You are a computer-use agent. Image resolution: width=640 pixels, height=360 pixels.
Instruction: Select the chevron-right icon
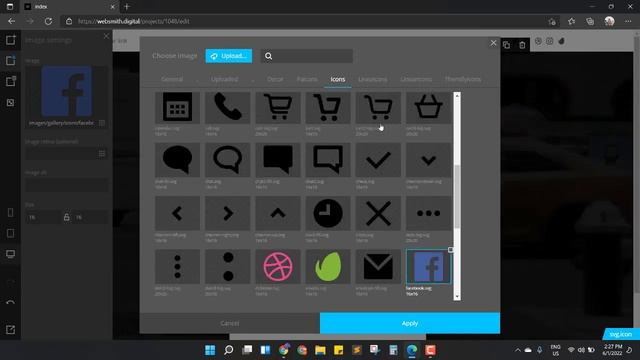pos(227,213)
